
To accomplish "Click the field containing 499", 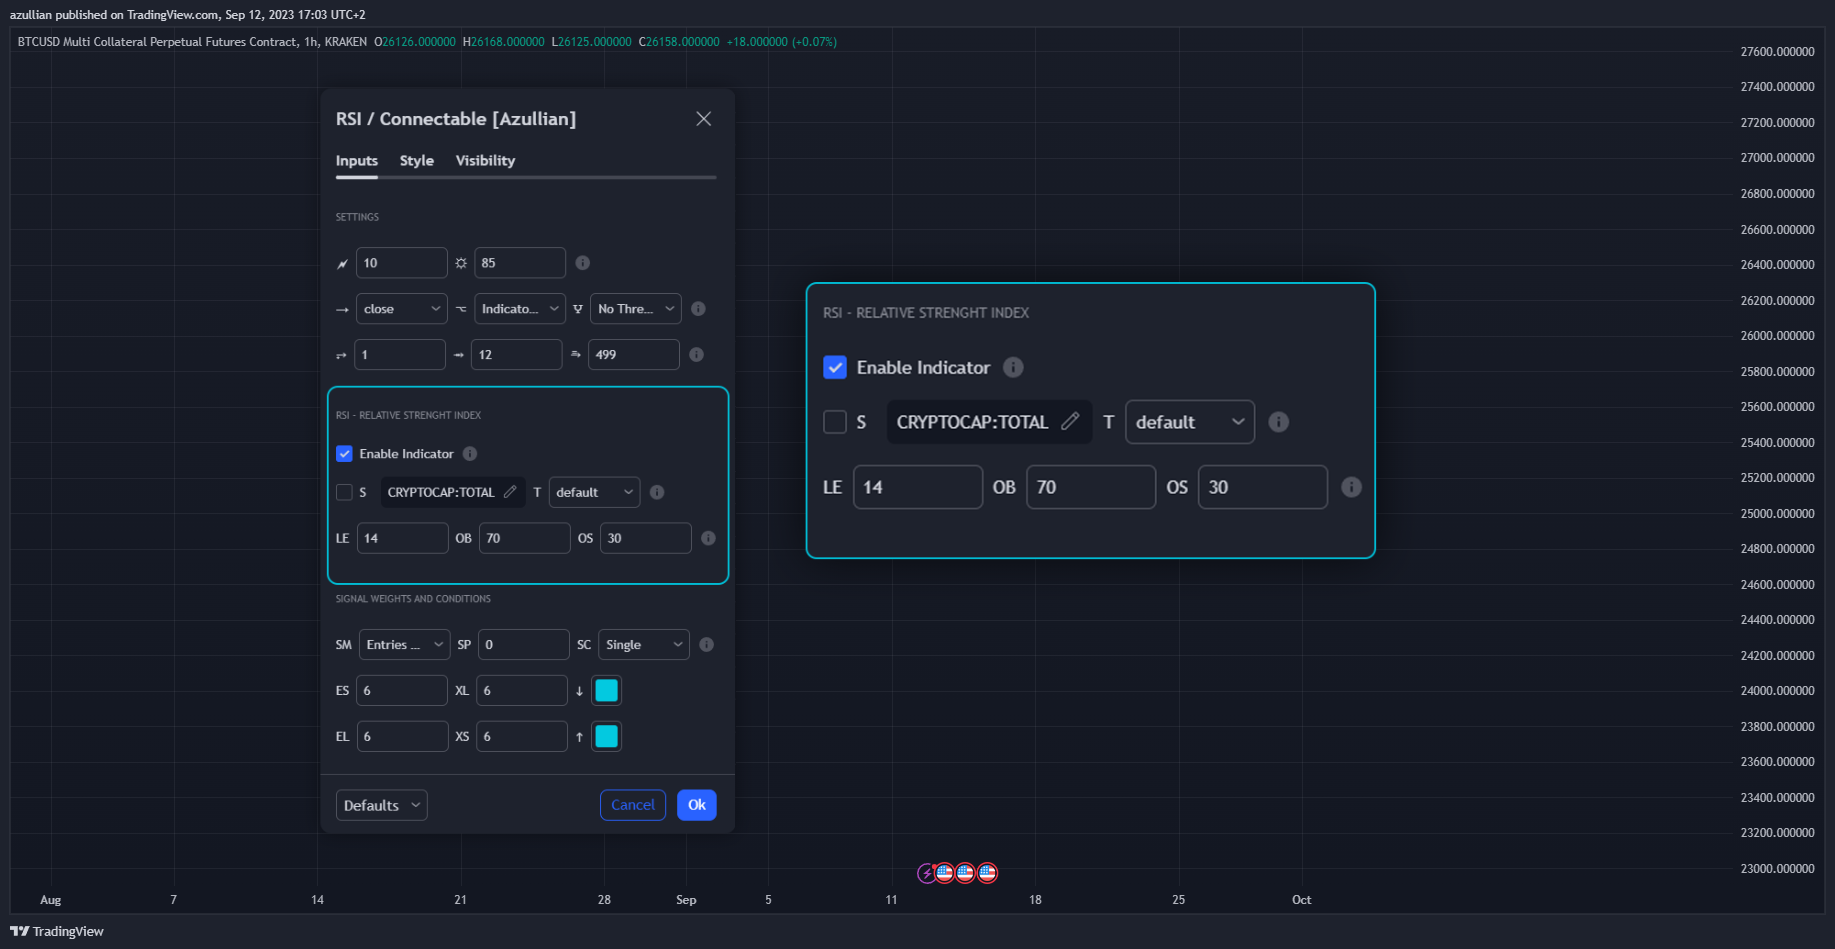I will 634,355.
